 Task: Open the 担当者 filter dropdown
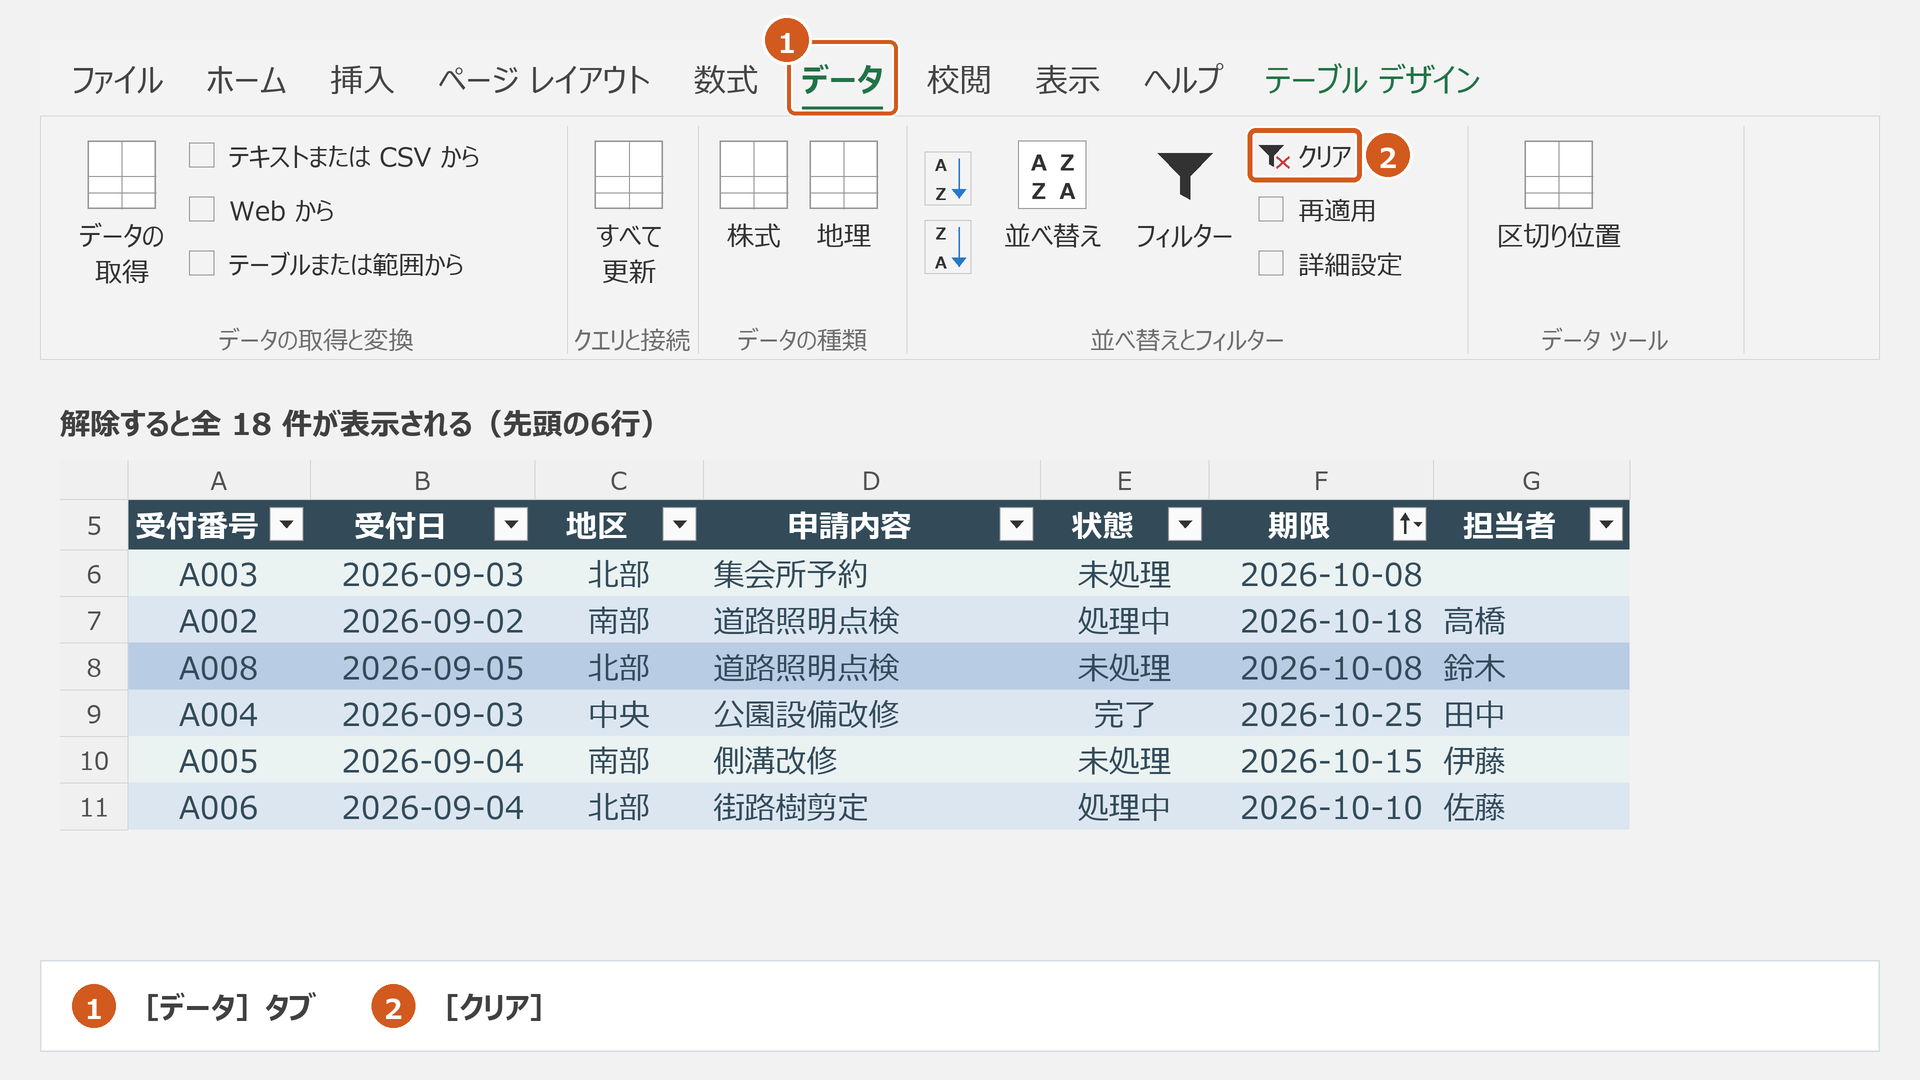[x=1606, y=524]
